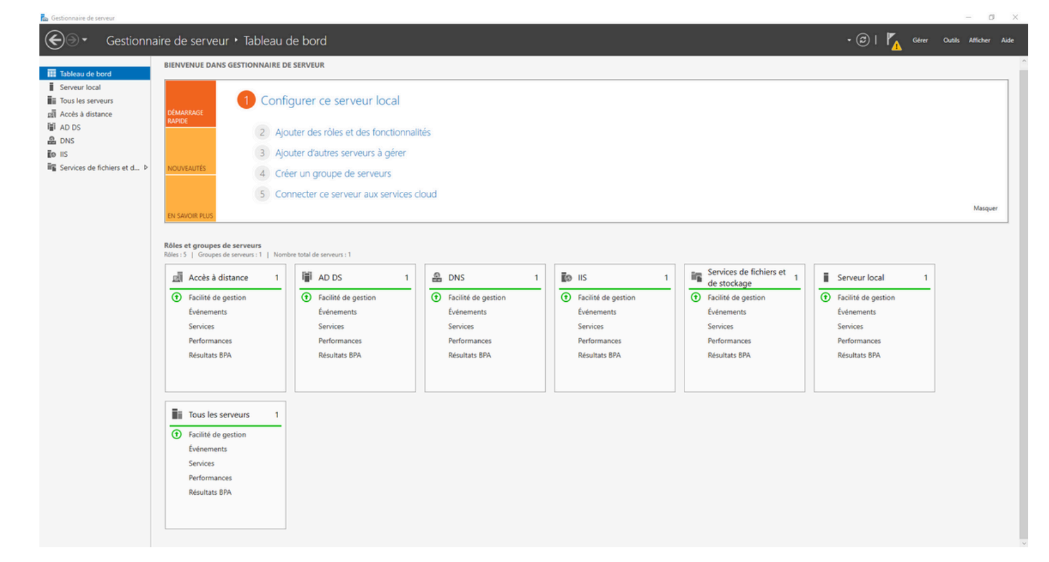The height and width of the screenshot is (562, 1049).
Task: Open the Outils menu
Action: (951, 40)
